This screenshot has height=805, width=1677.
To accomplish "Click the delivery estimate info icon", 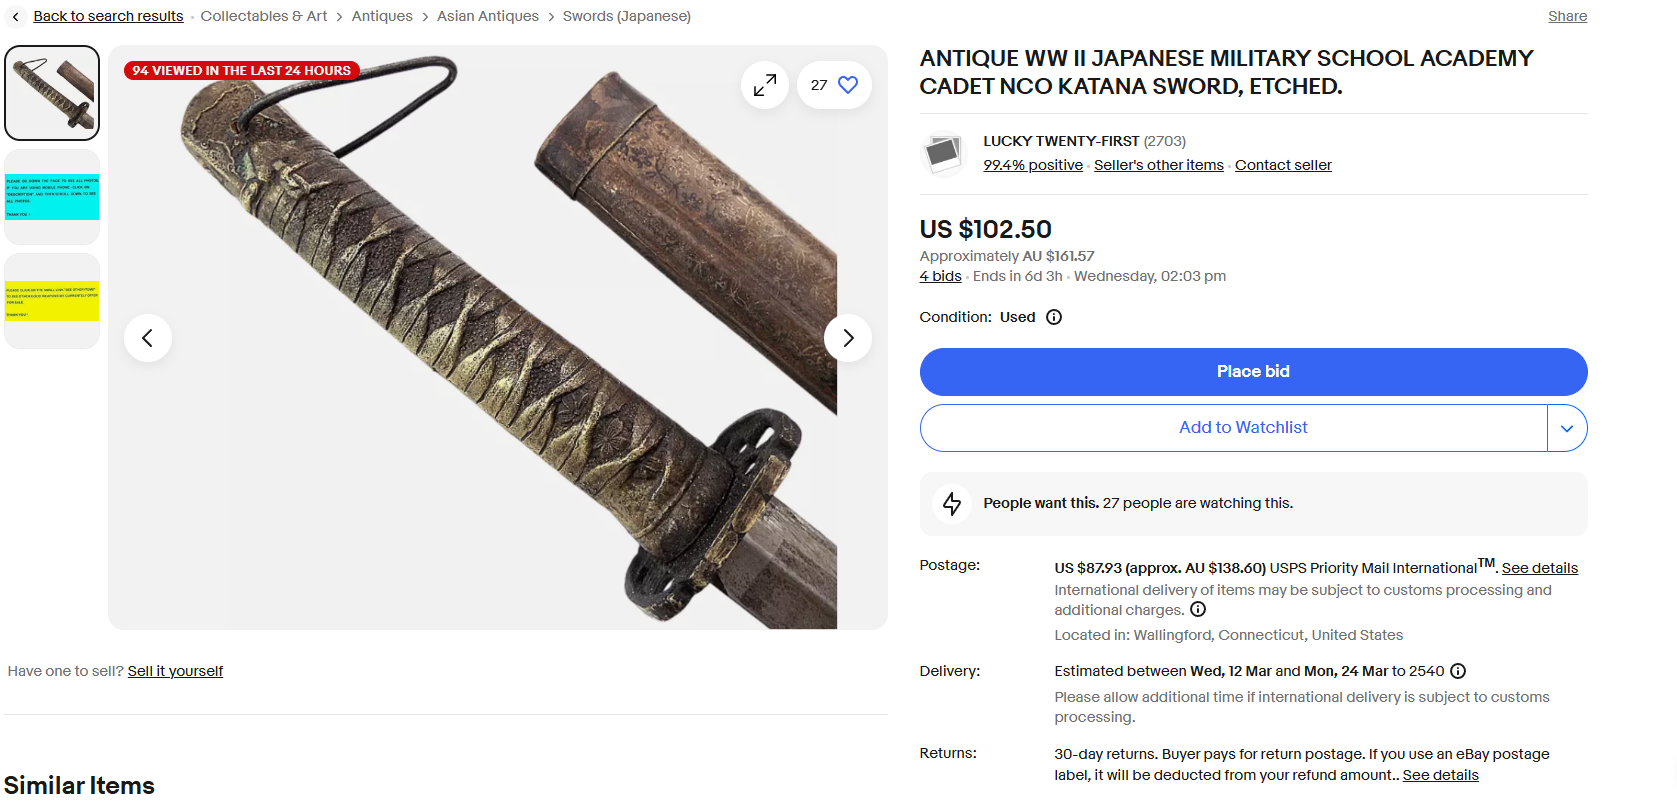I will (1458, 671).
